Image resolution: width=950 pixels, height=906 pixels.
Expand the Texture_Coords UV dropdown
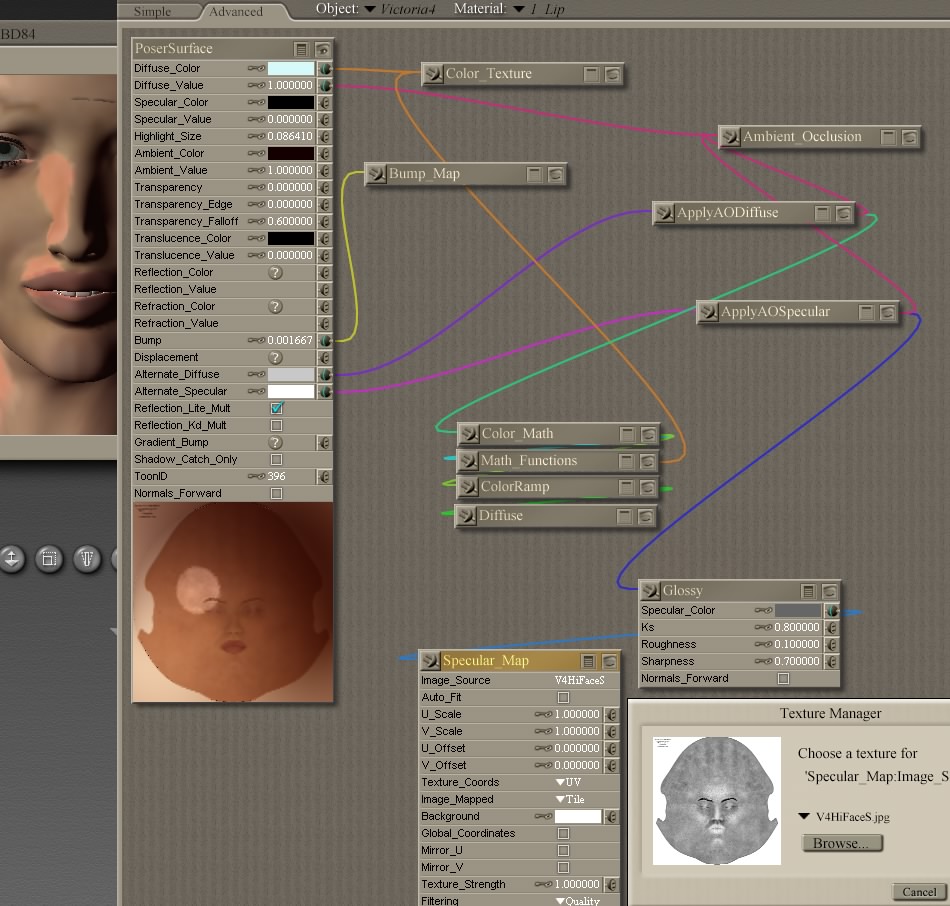click(x=570, y=783)
